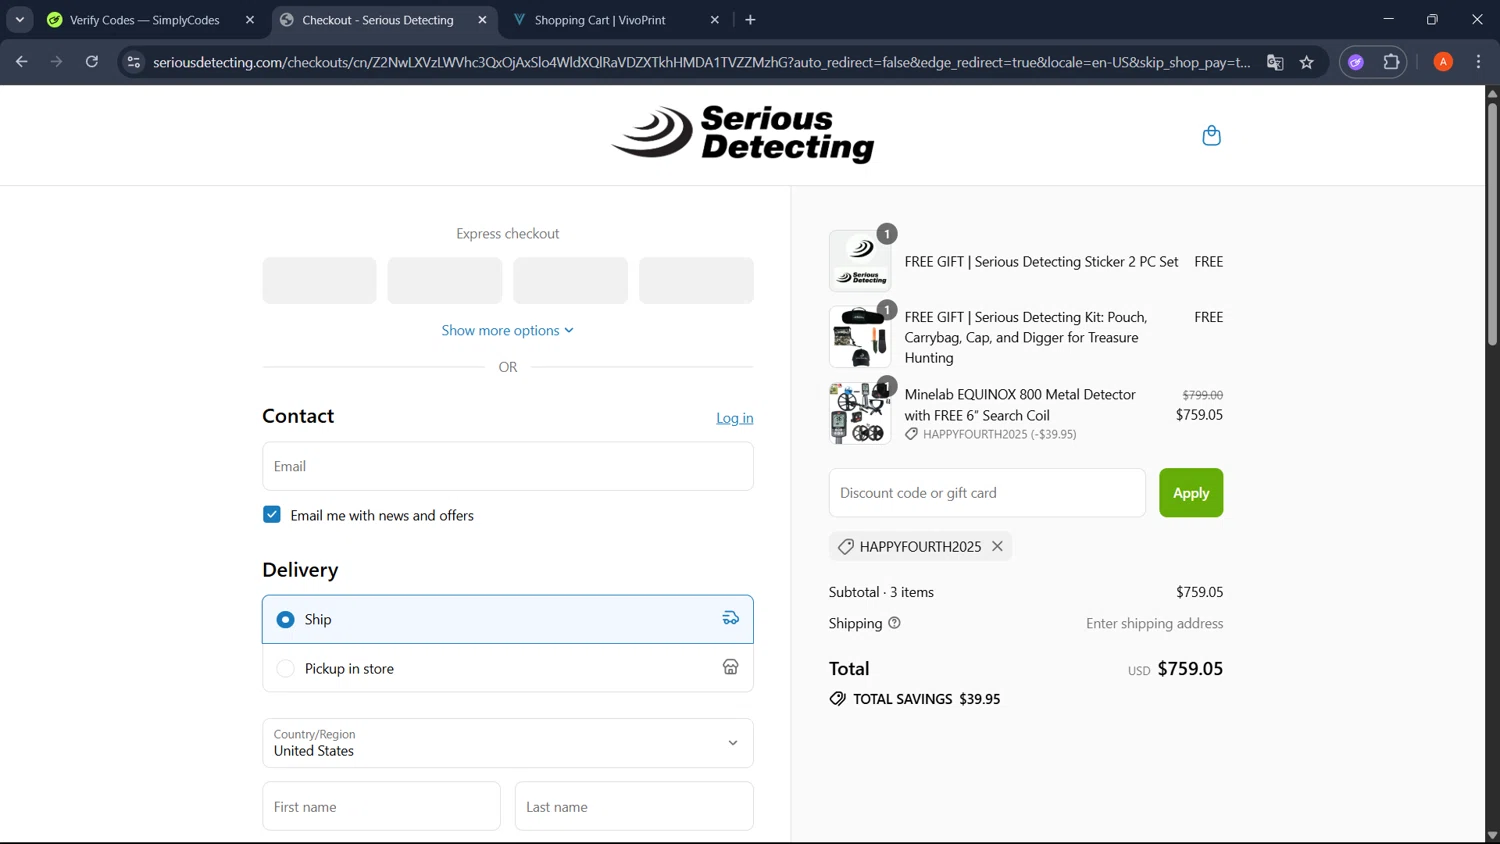Open the Country/Region dropdown
The height and width of the screenshot is (844, 1500).
[x=507, y=743]
